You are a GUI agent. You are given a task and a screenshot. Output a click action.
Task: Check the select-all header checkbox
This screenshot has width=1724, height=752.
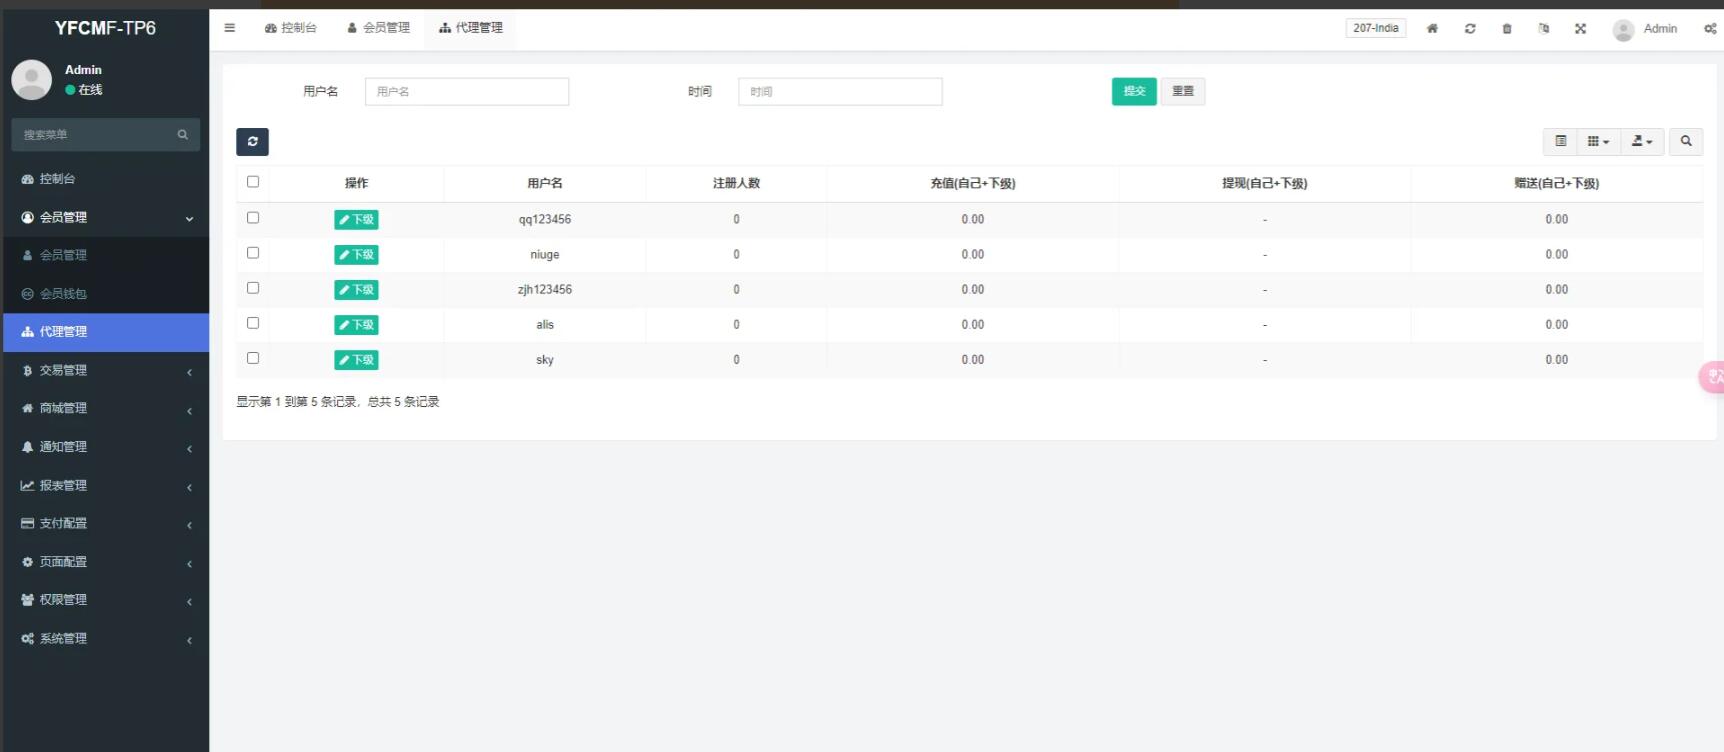click(x=253, y=182)
